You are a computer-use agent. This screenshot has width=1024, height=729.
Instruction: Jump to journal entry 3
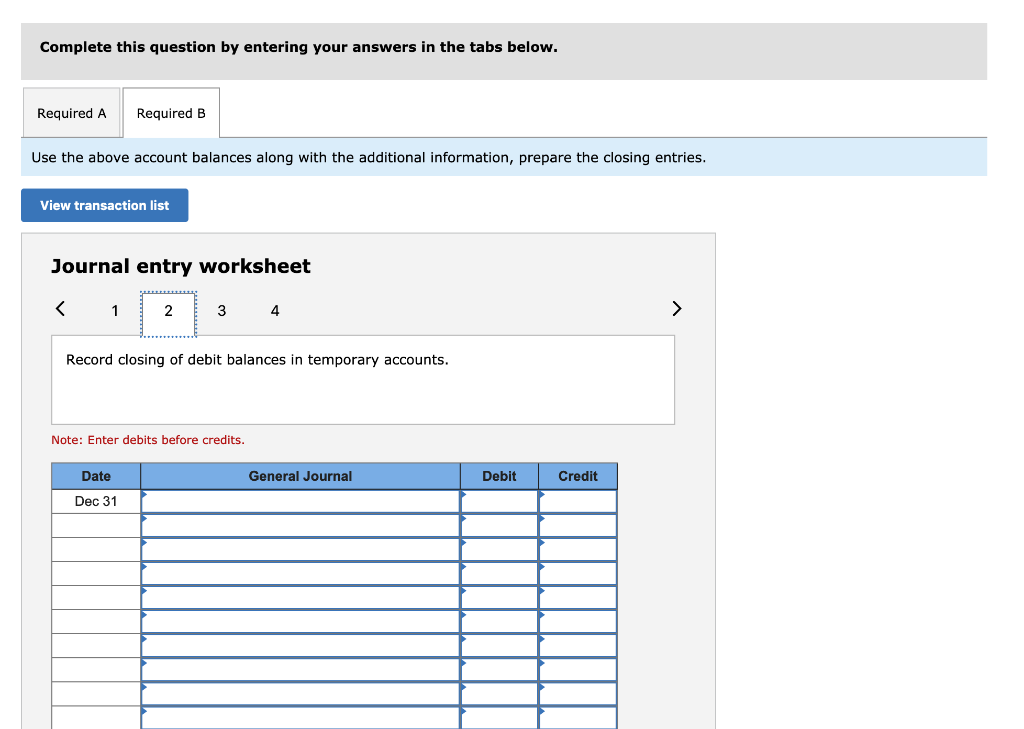point(221,311)
